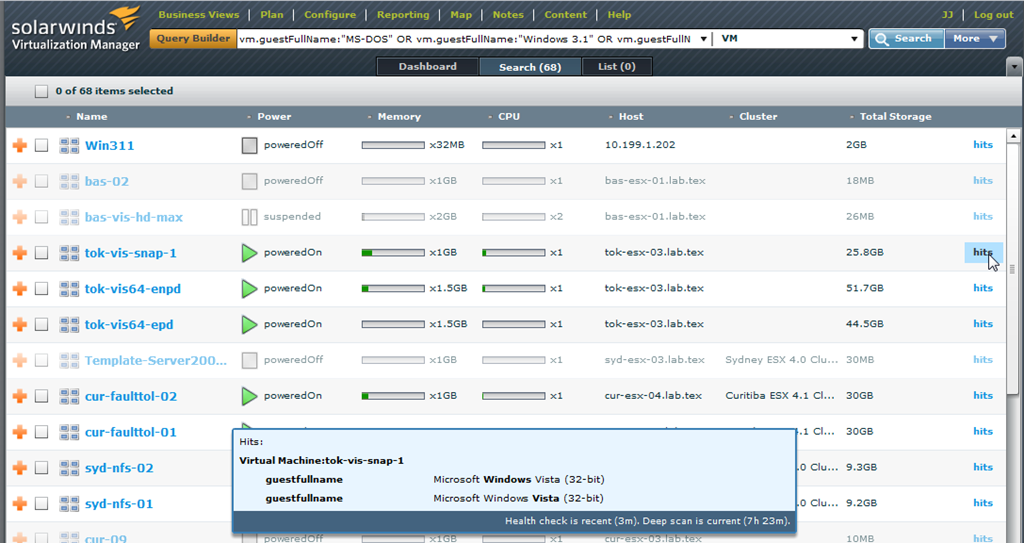Check the box for tok-vis-snap-1

coord(41,253)
